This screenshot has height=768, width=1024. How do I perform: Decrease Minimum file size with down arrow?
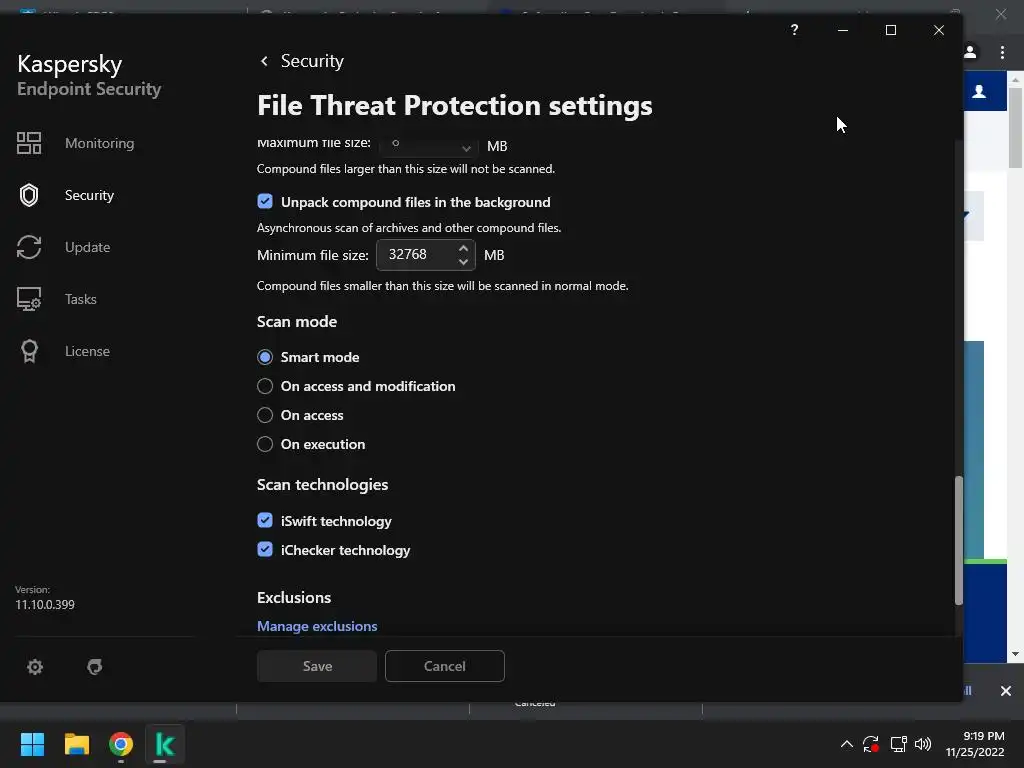click(x=463, y=262)
